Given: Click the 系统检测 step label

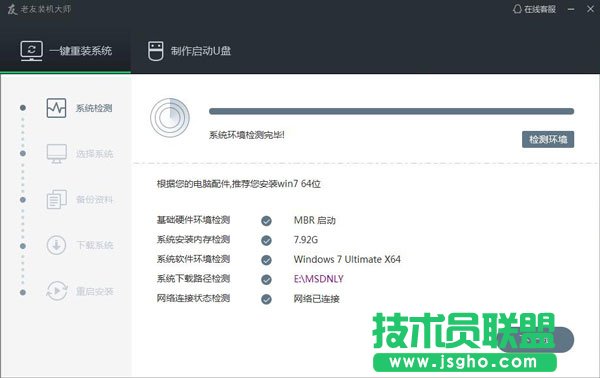Looking at the screenshot, I should click(x=94, y=108).
